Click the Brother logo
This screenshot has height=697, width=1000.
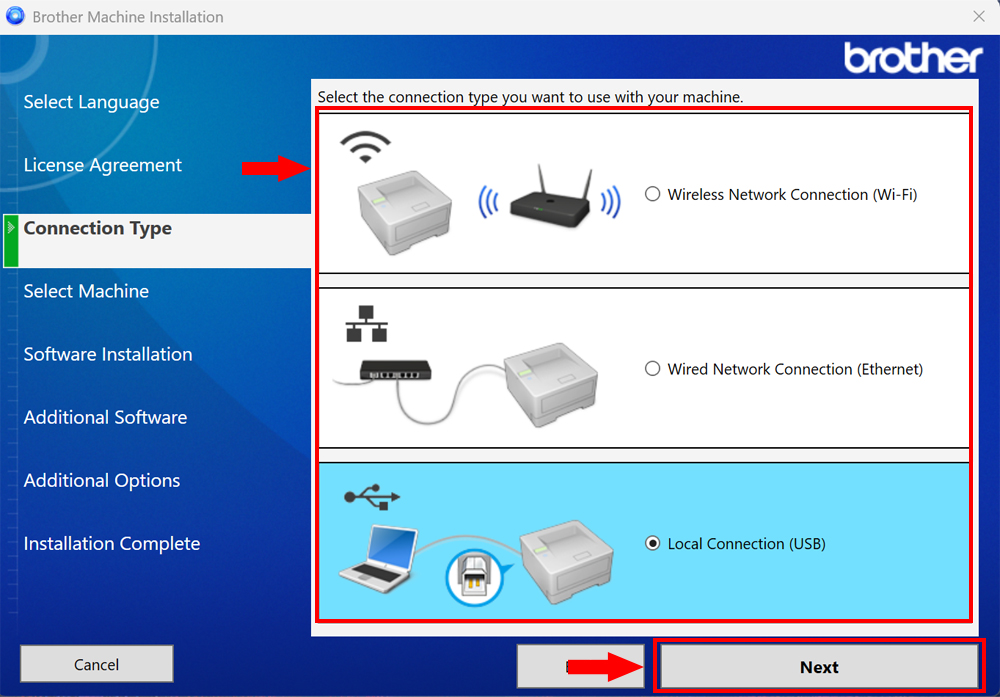[x=912, y=58]
